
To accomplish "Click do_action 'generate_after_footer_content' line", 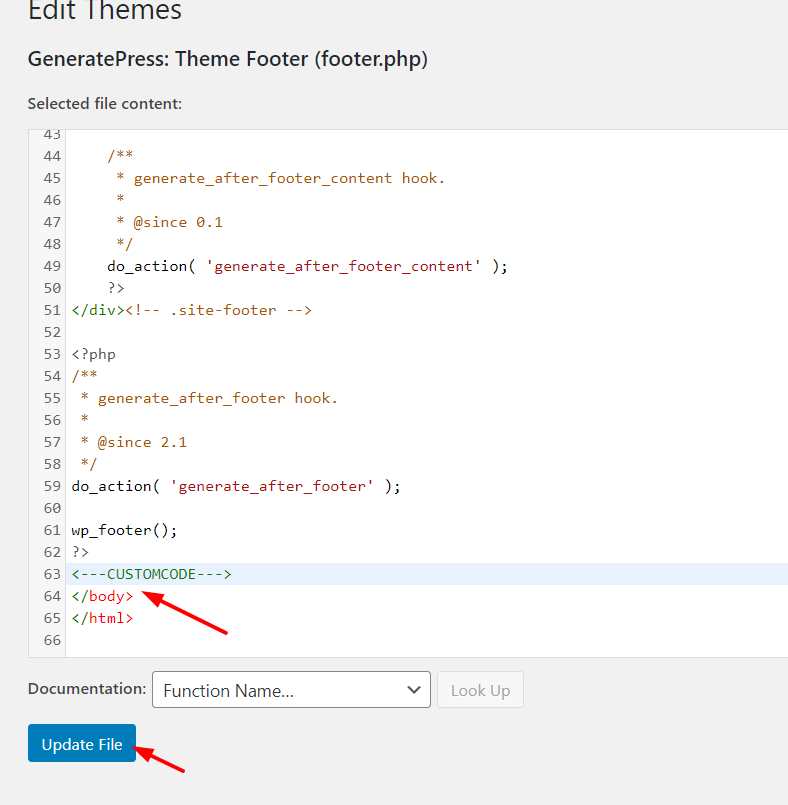I will coord(307,266).
